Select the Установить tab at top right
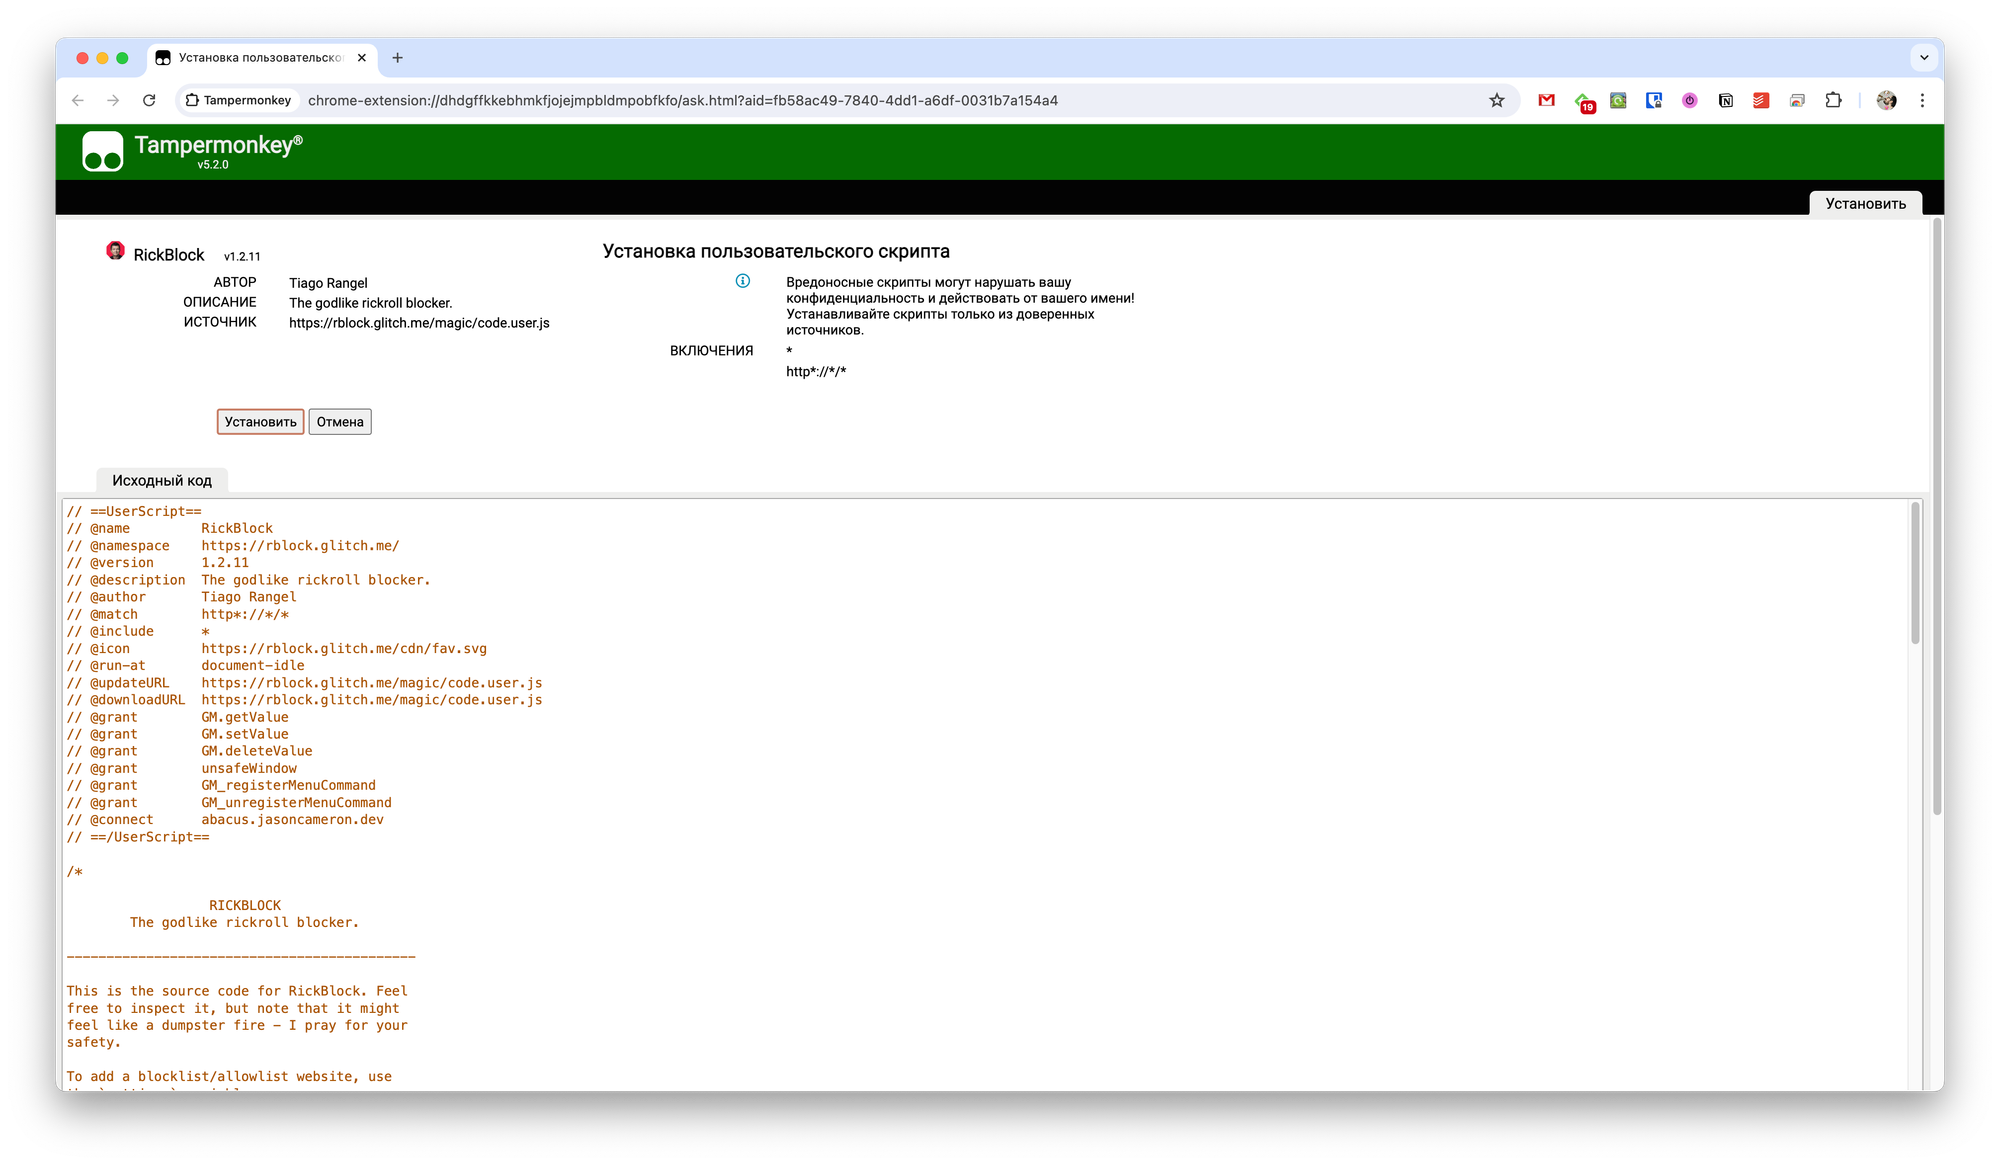The width and height of the screenshot is (2000, 1165). click(1865, 203)
